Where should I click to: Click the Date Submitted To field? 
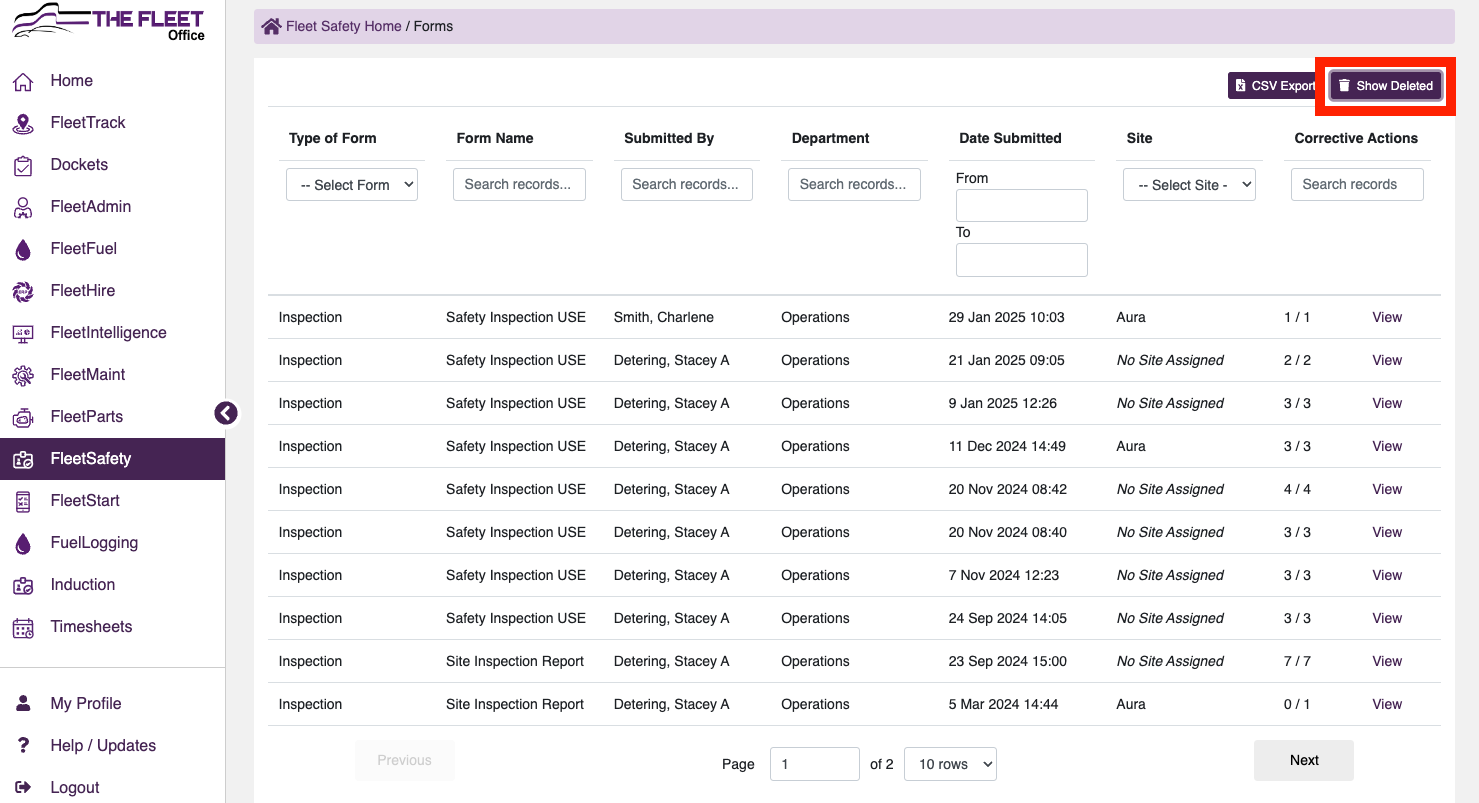pyautogui.click(x=1022, y=260)
